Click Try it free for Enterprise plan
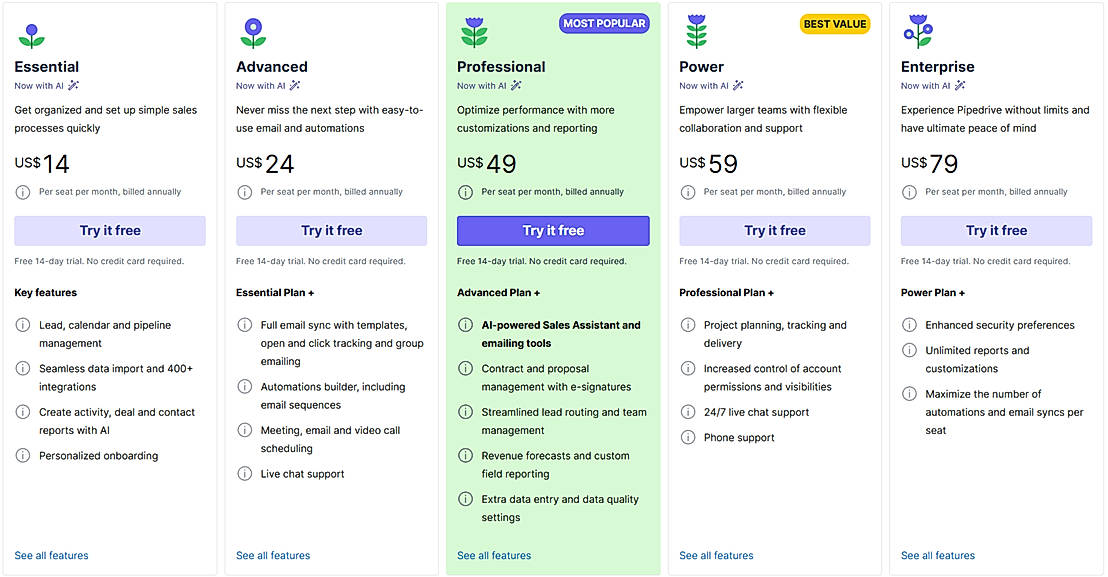Viewport: 1108px width, 577px height. (x=996, y=231)
